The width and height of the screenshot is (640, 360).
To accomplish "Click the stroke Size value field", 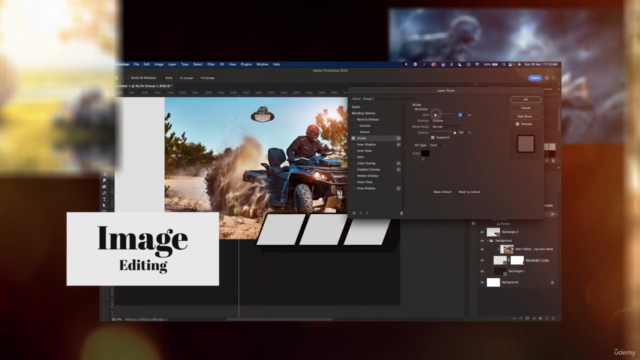I will pyautogui.click(x=461, y=115).
